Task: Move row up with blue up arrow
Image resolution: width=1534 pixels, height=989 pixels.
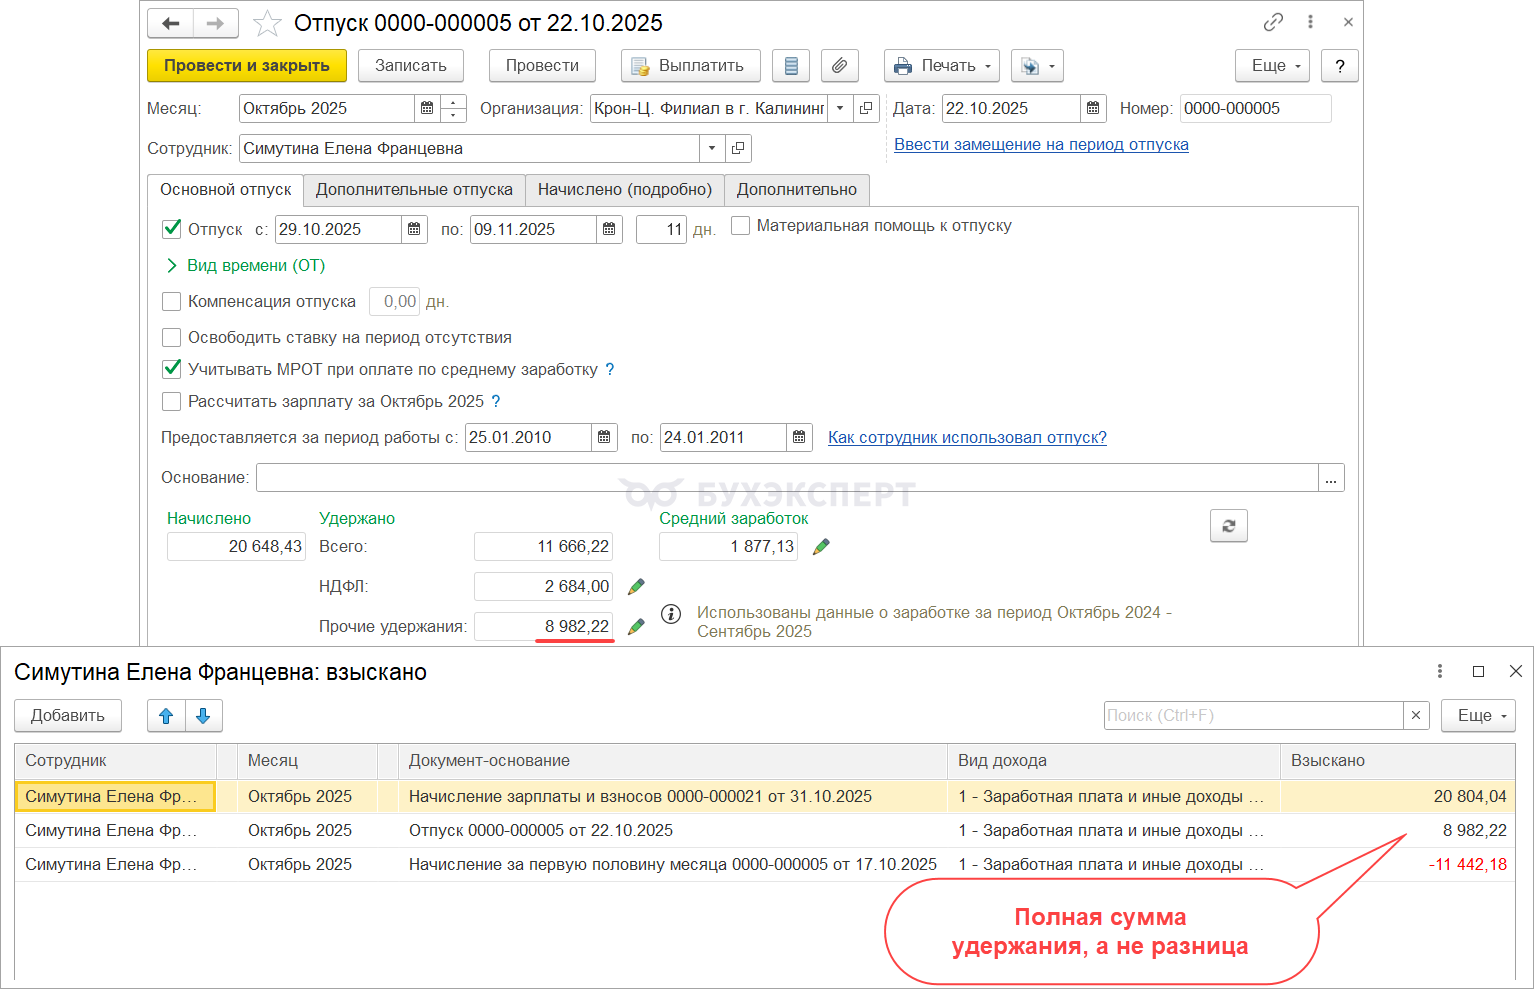Action: [x=166, y=716]
